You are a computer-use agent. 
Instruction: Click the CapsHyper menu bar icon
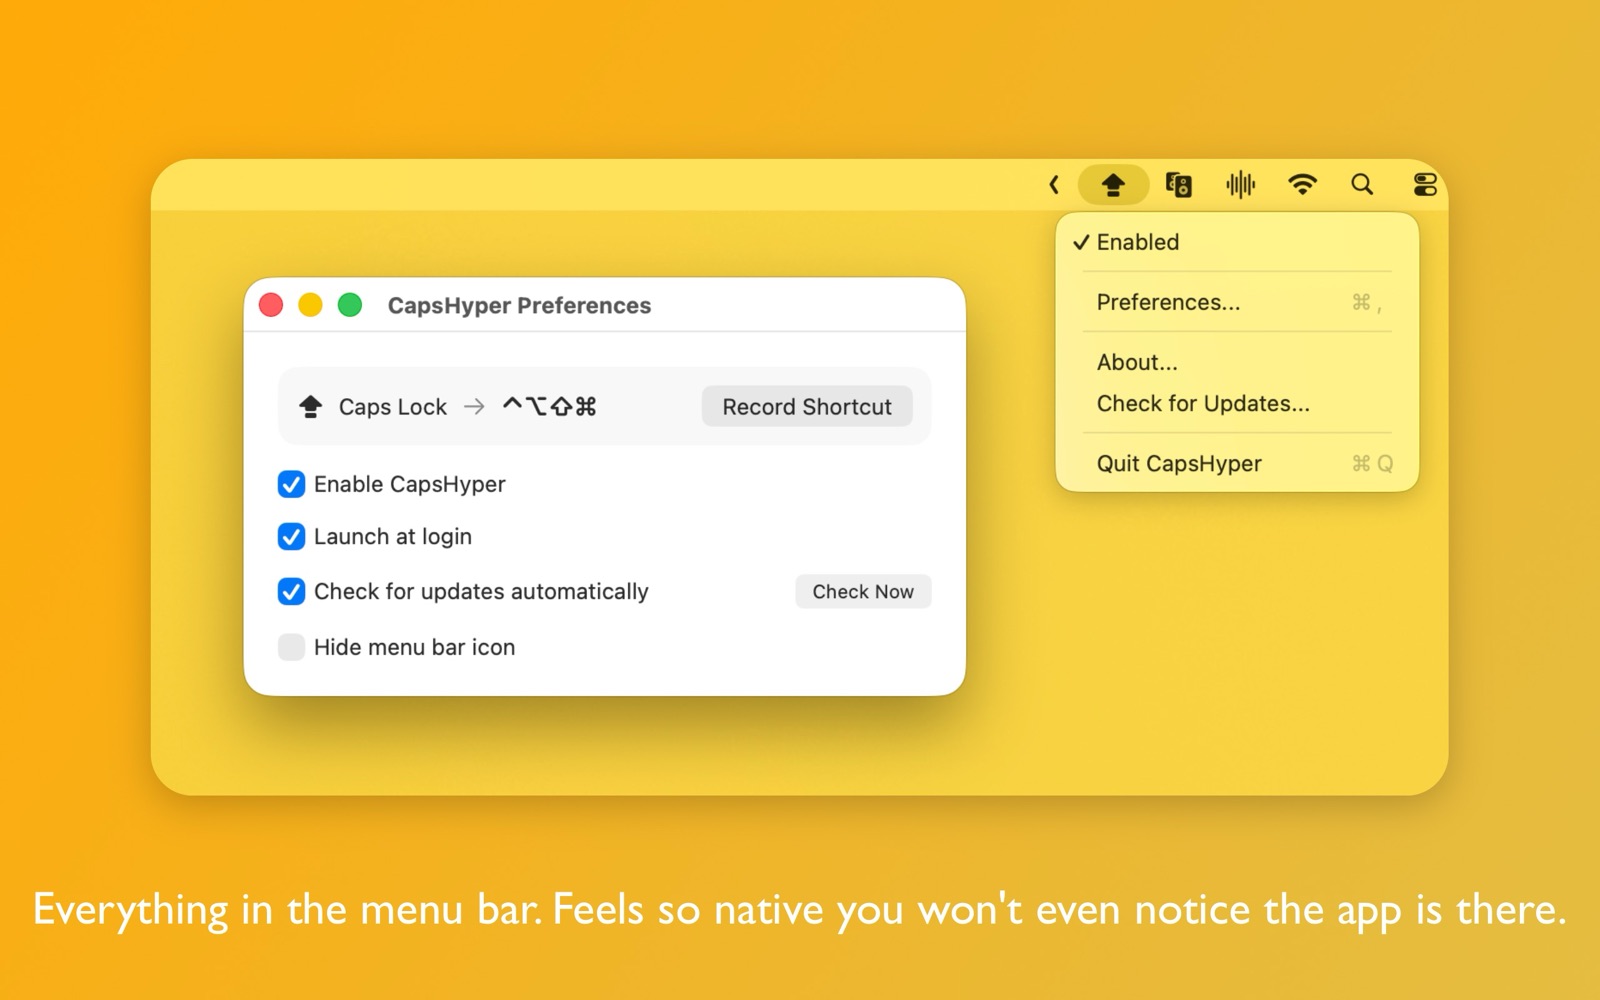[x=1113, y=185]
